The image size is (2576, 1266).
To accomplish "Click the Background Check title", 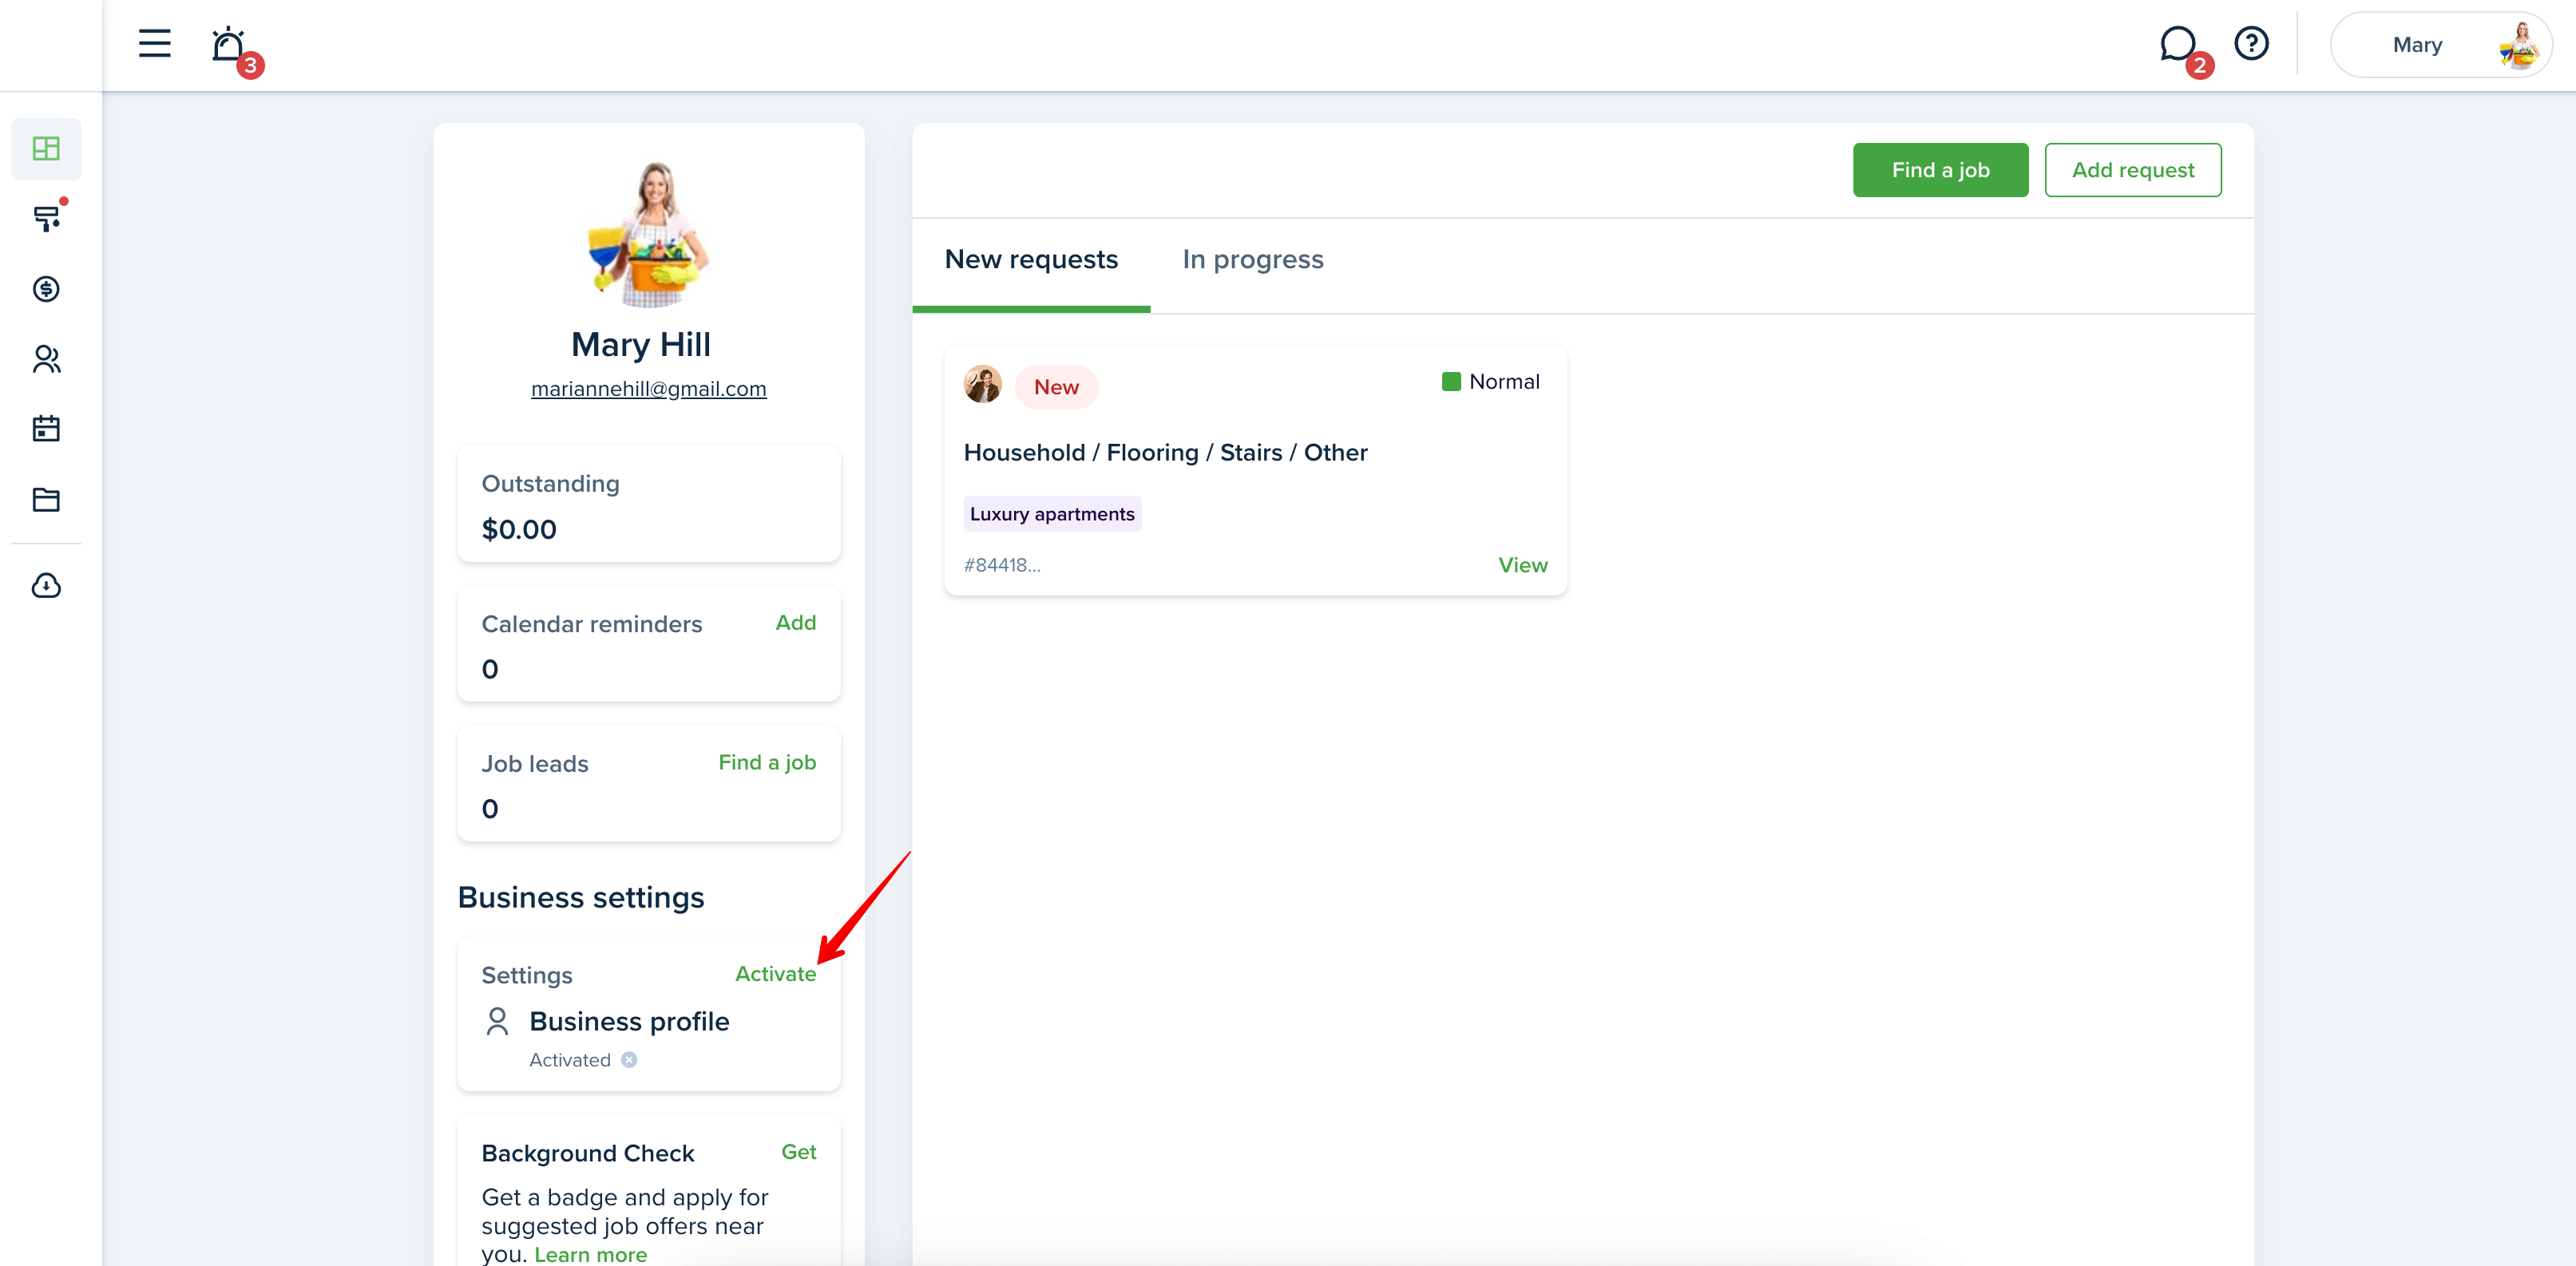I will tap(587, 1153).
